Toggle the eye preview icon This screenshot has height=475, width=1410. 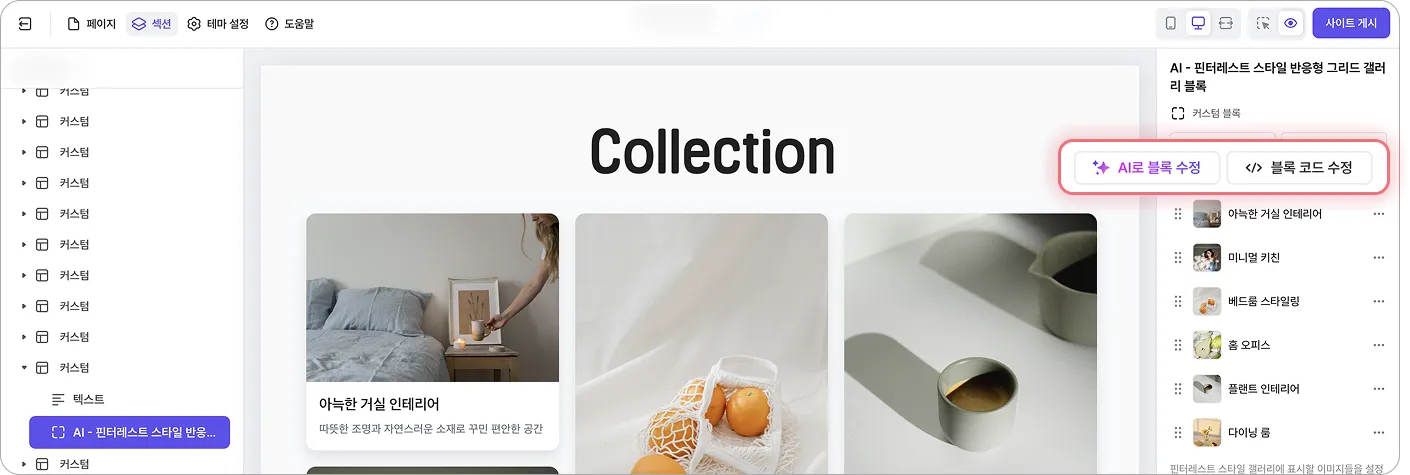point(1291,23)
